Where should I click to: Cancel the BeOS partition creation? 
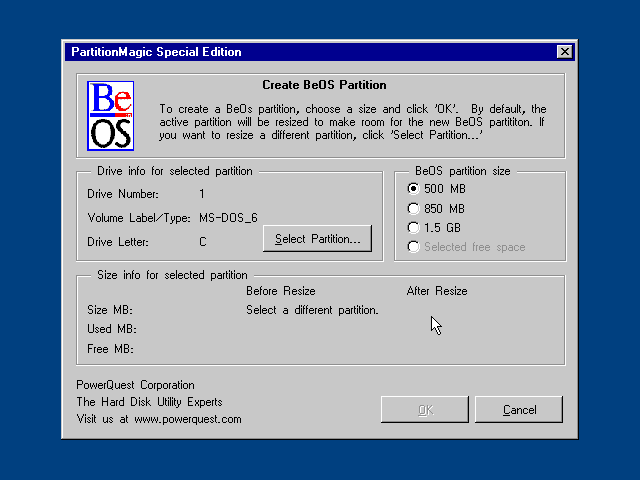click(x=519, y=409)
